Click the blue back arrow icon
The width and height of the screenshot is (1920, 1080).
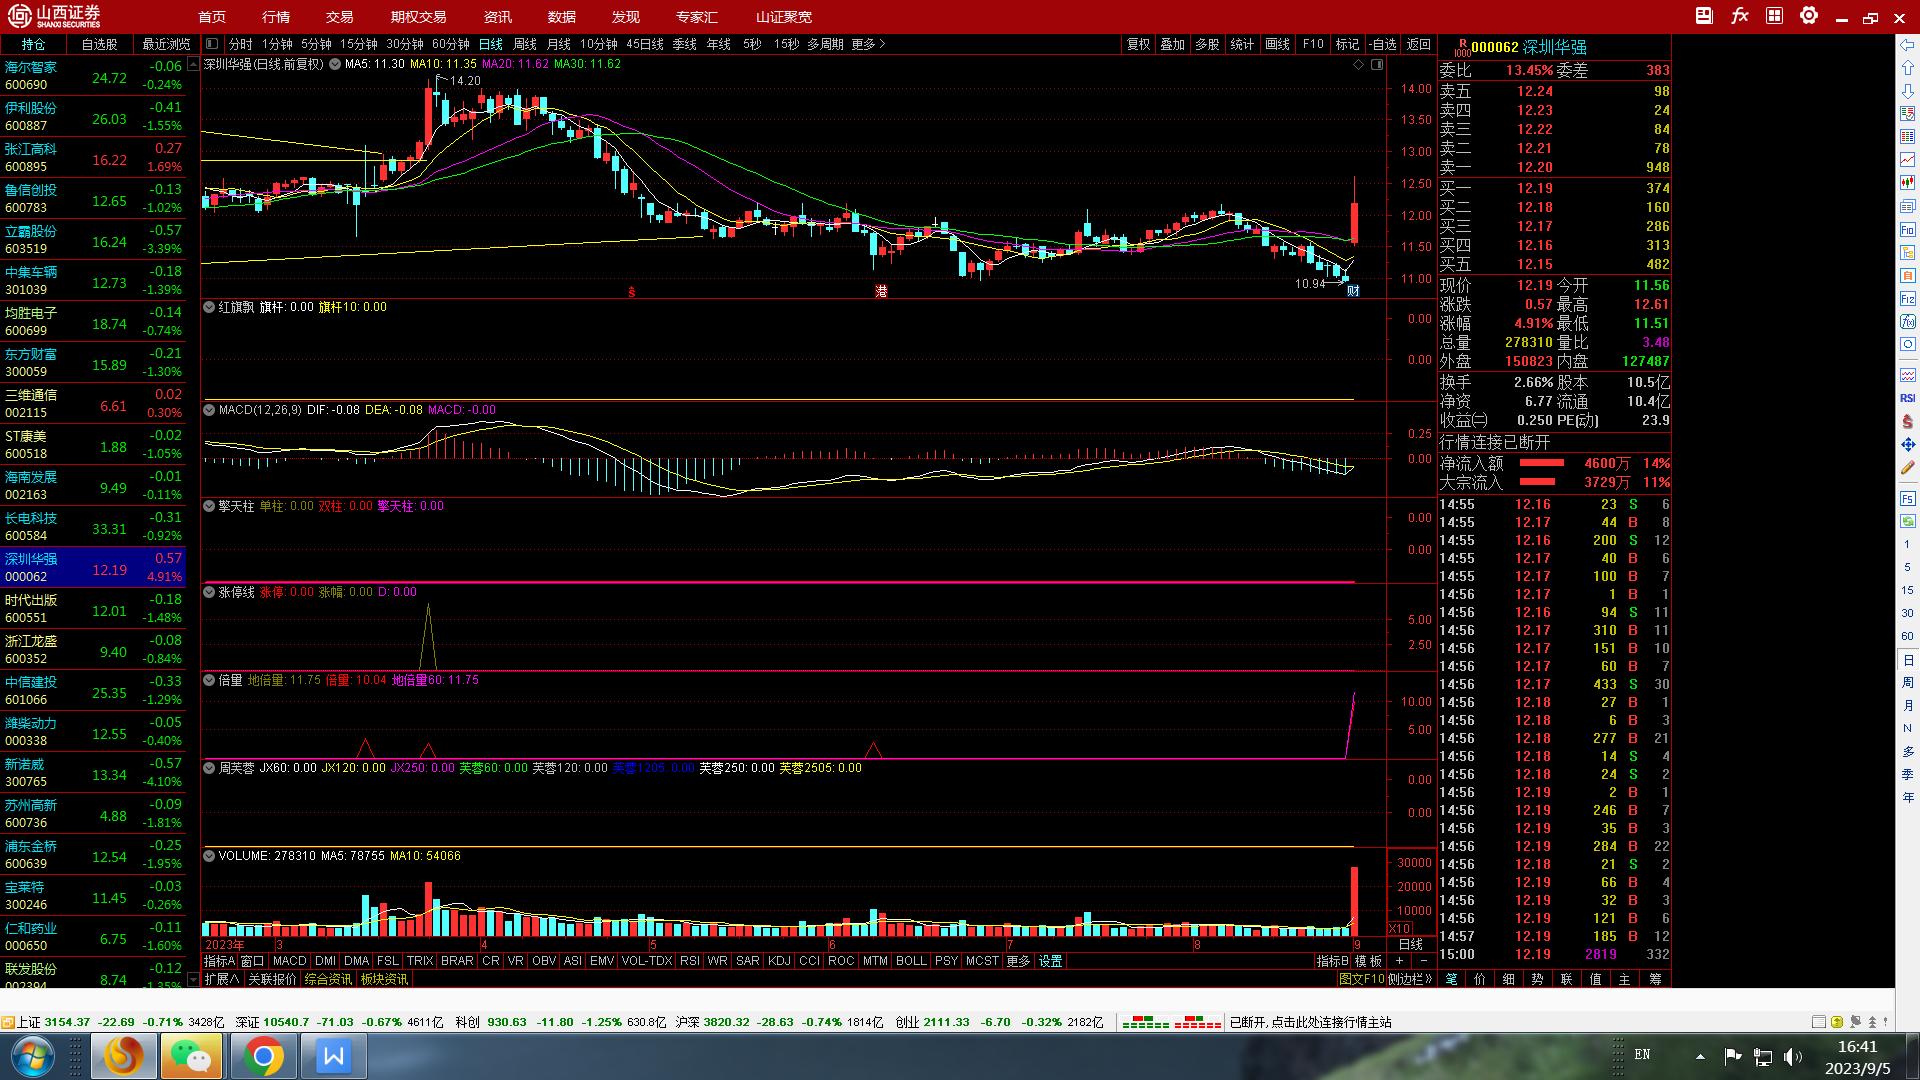point(1907,45)
